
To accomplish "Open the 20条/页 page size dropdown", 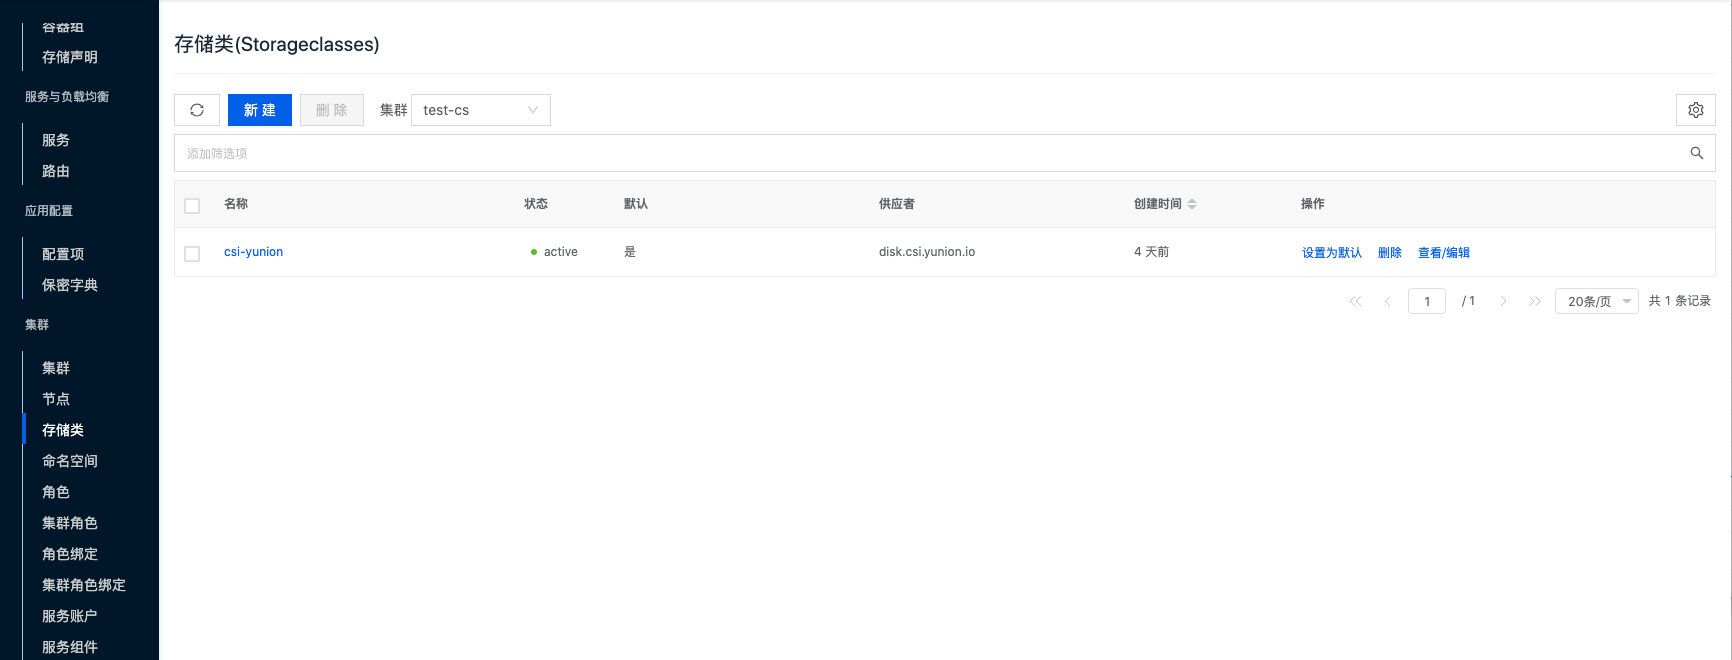I will coord(1596,301).
